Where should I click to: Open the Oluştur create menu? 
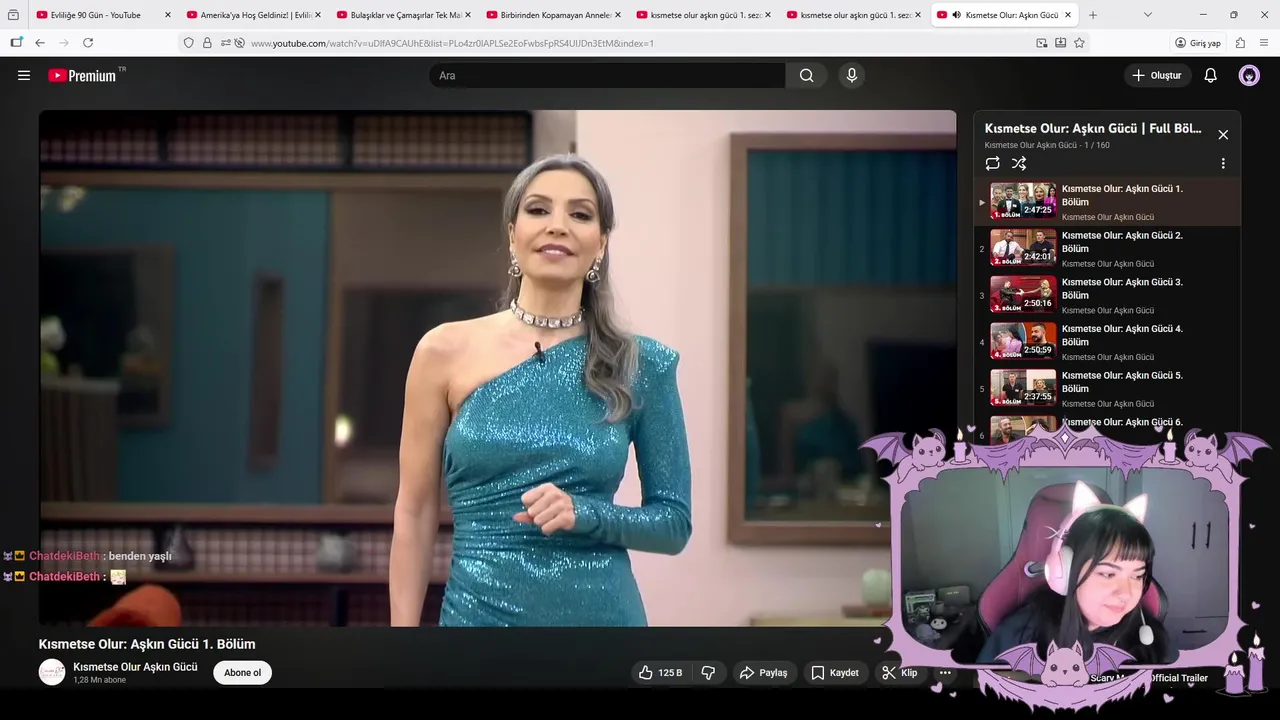[x=1157, y=75]
